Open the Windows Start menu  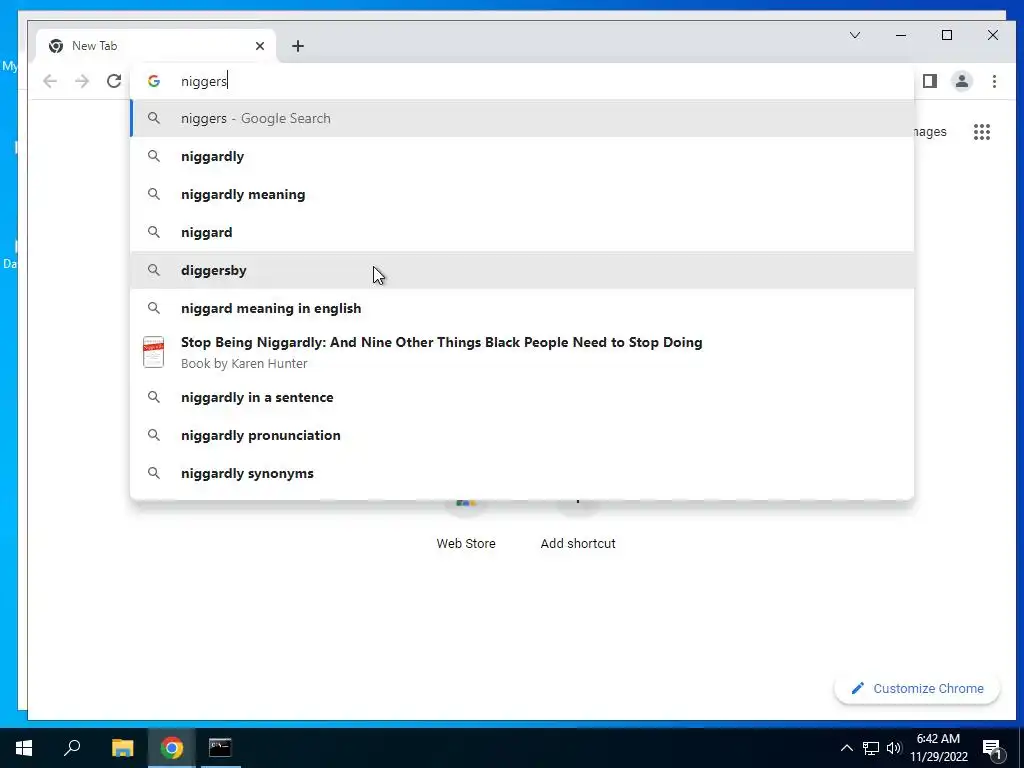click(24, 748)
